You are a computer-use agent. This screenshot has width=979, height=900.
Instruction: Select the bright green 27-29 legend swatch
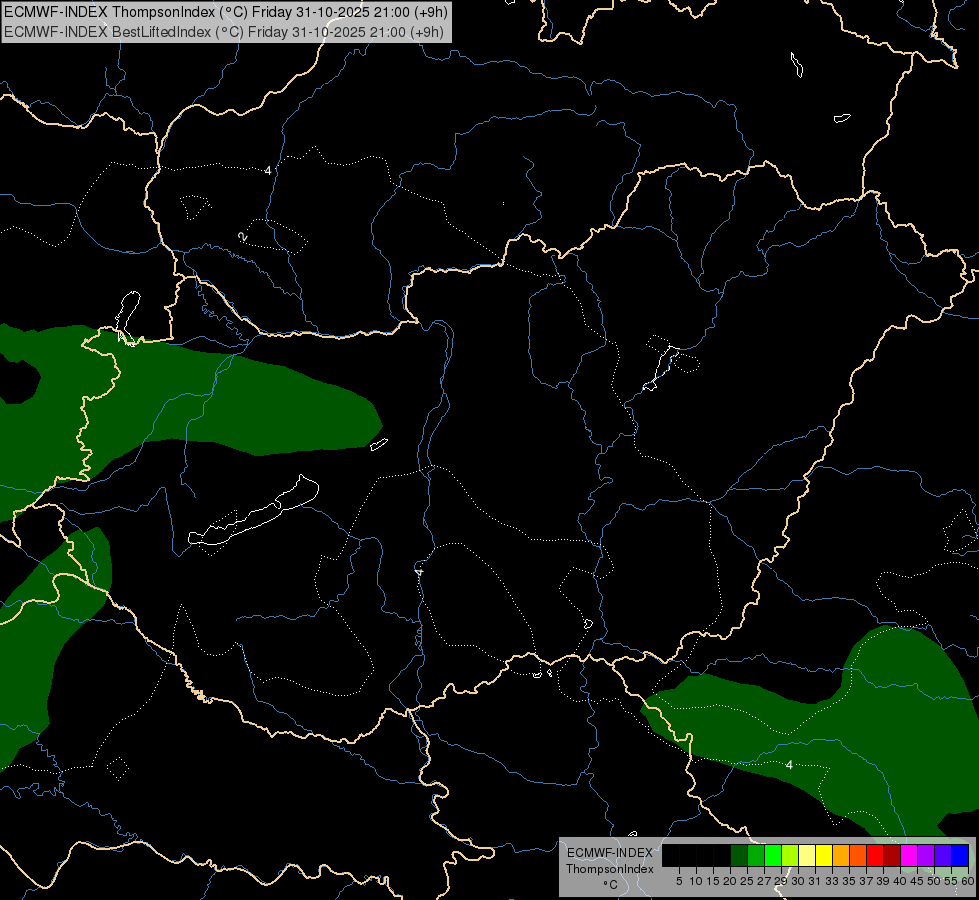773,855
